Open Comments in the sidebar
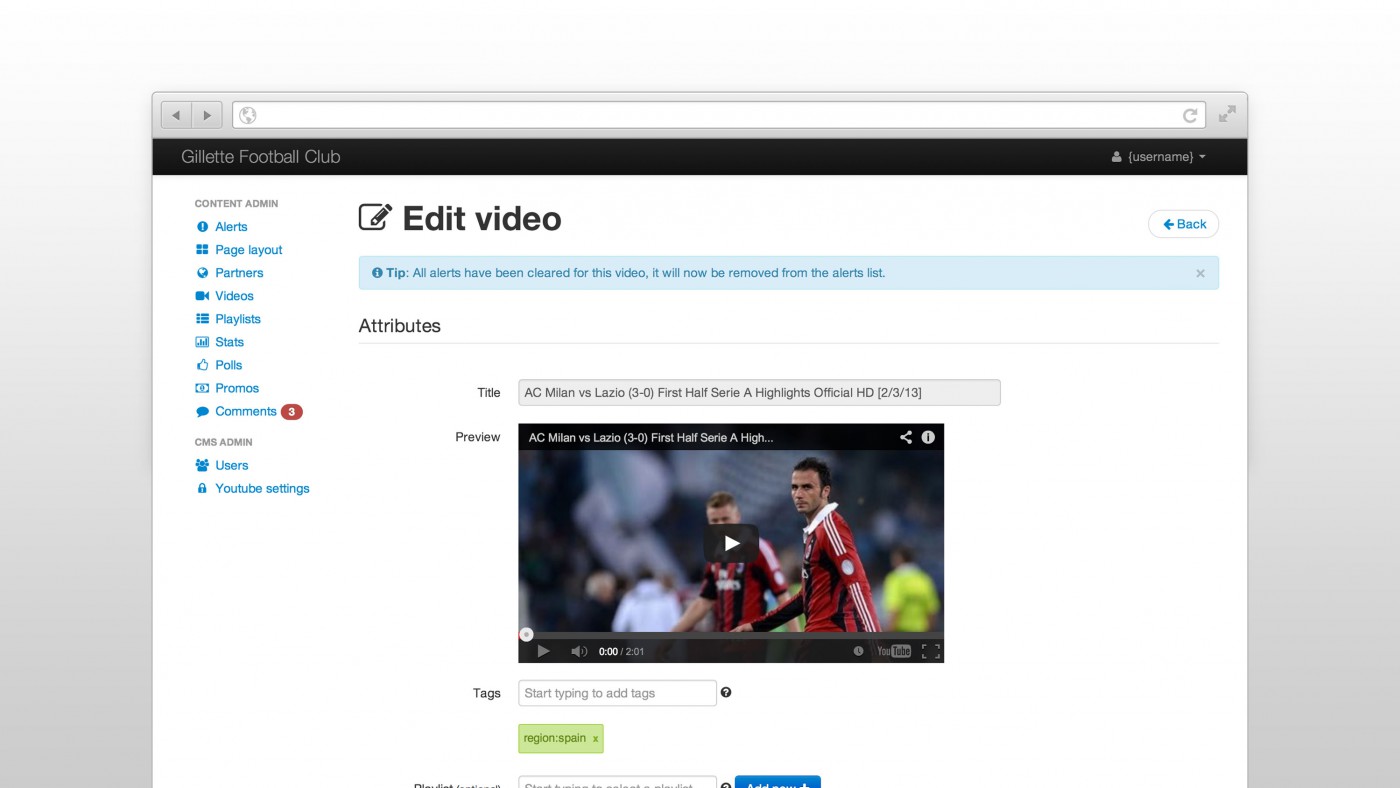1400x788 pixels. [x=245, y=411]
